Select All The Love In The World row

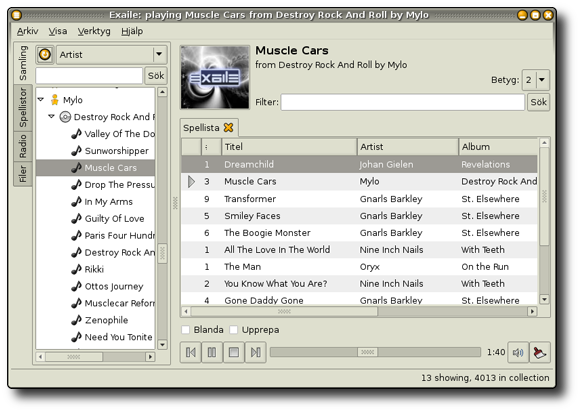coord(359,250)
